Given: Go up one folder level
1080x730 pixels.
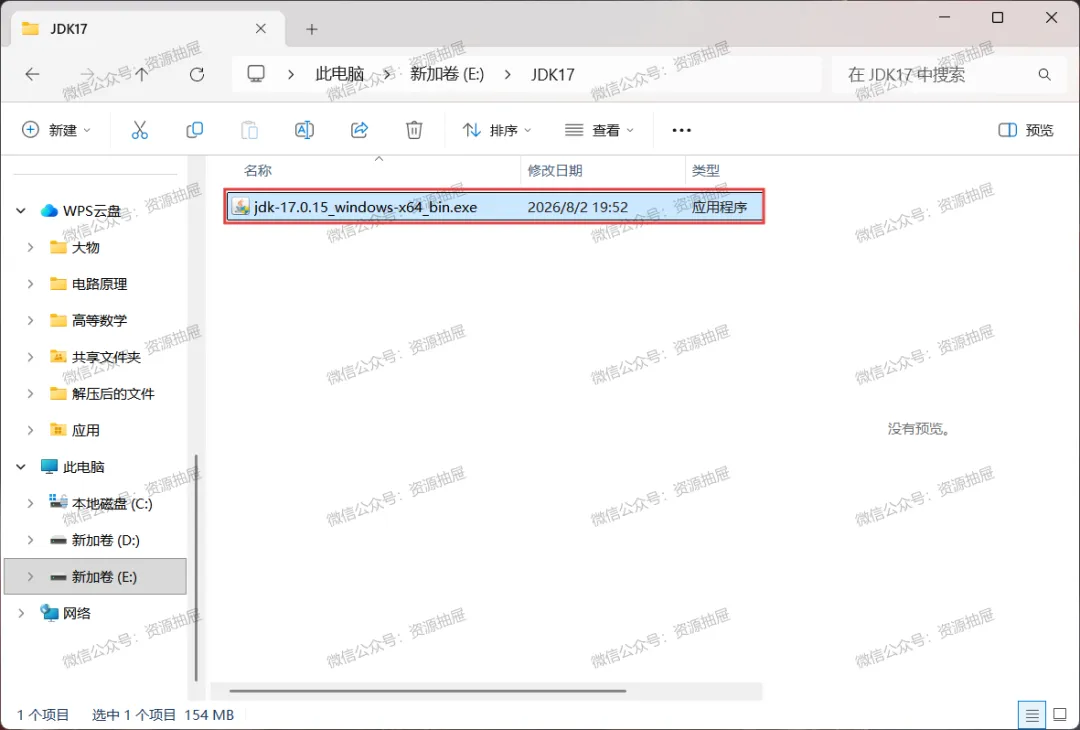Looking at the screenshot, I should point(142,74).
